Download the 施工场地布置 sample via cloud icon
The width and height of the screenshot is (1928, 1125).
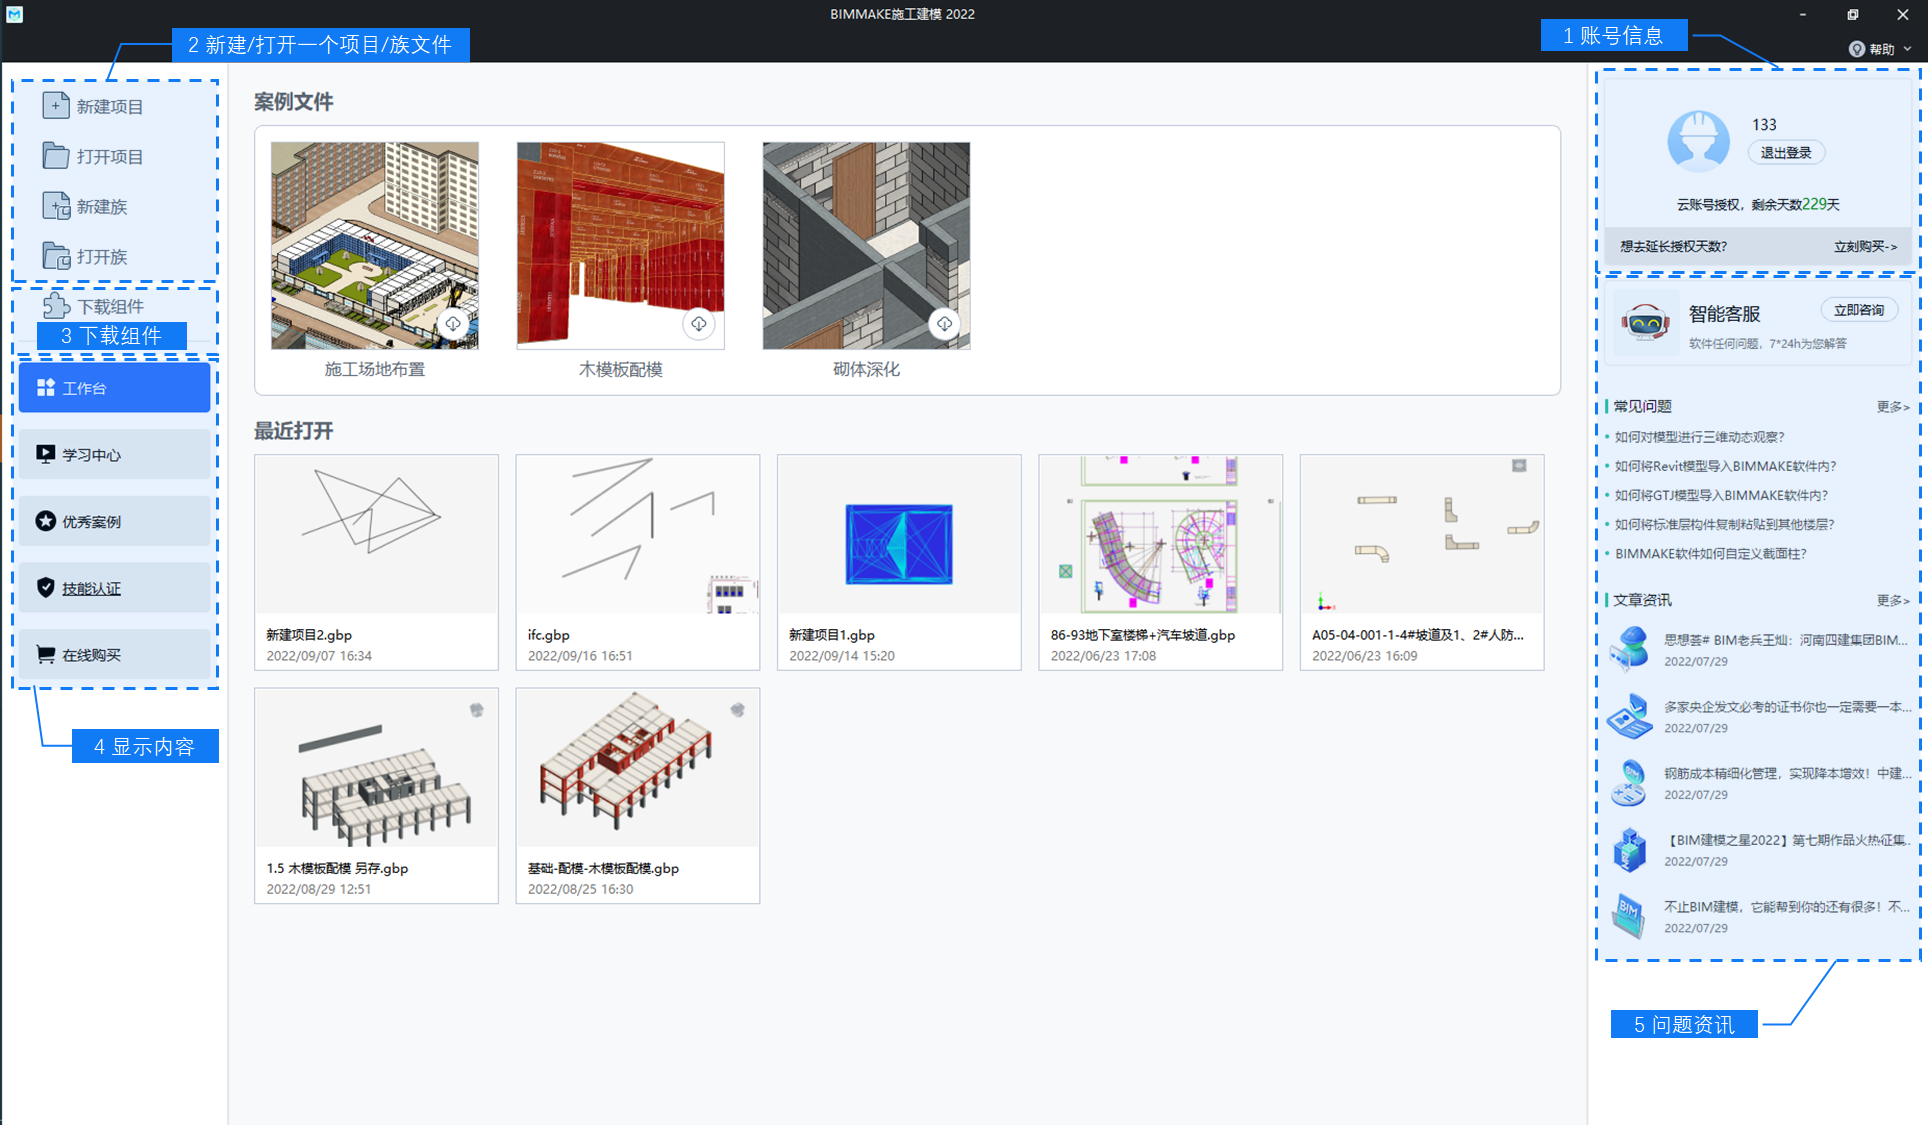pyautogui.click(x=453, y=324)
